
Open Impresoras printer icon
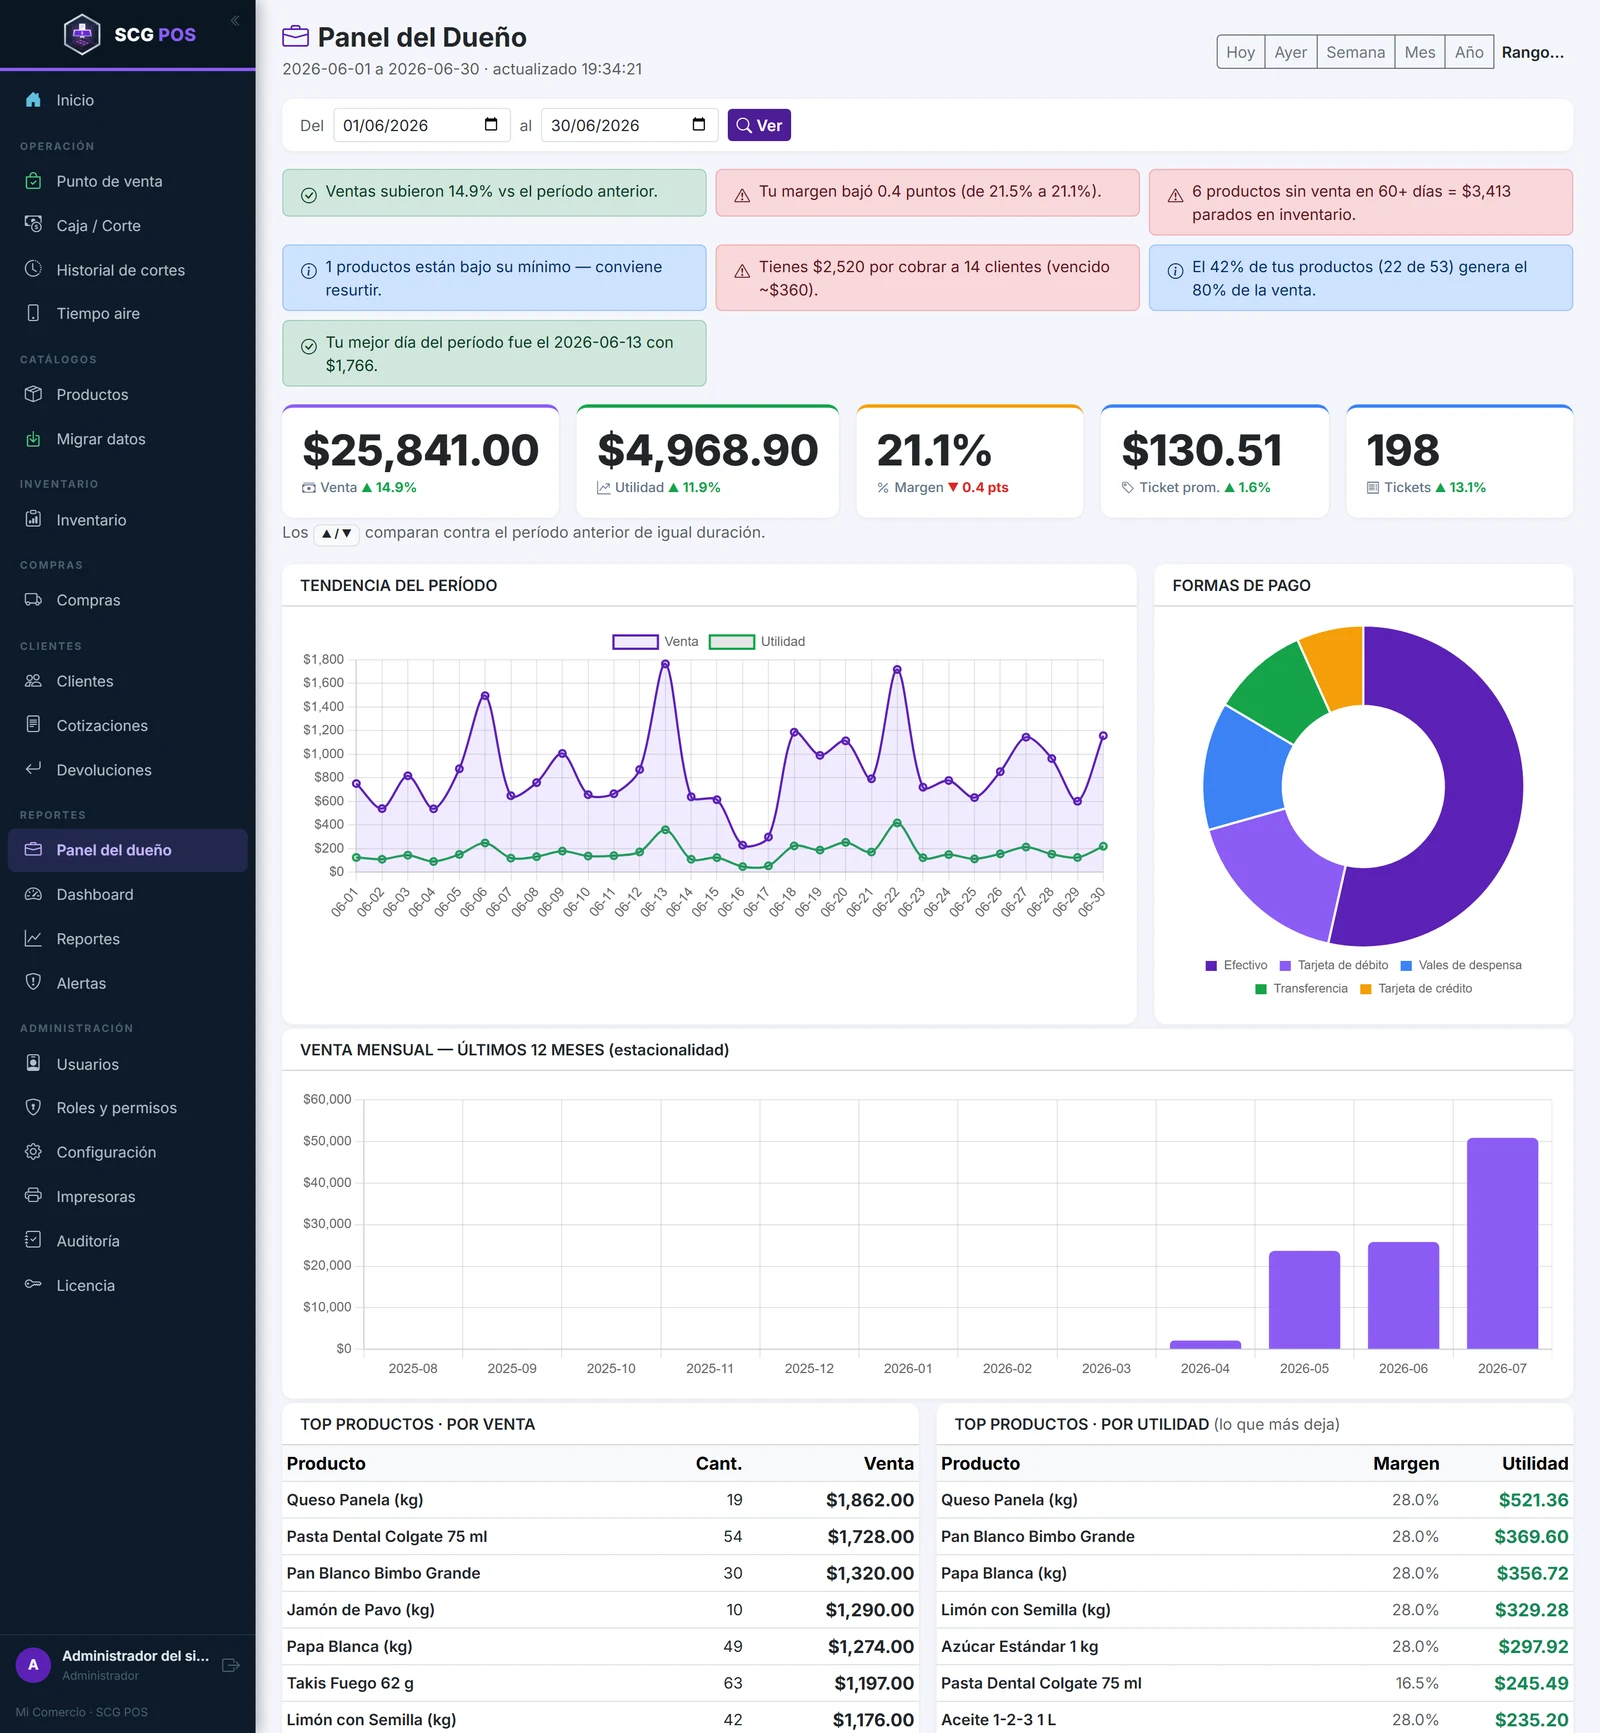(33, 1196)
